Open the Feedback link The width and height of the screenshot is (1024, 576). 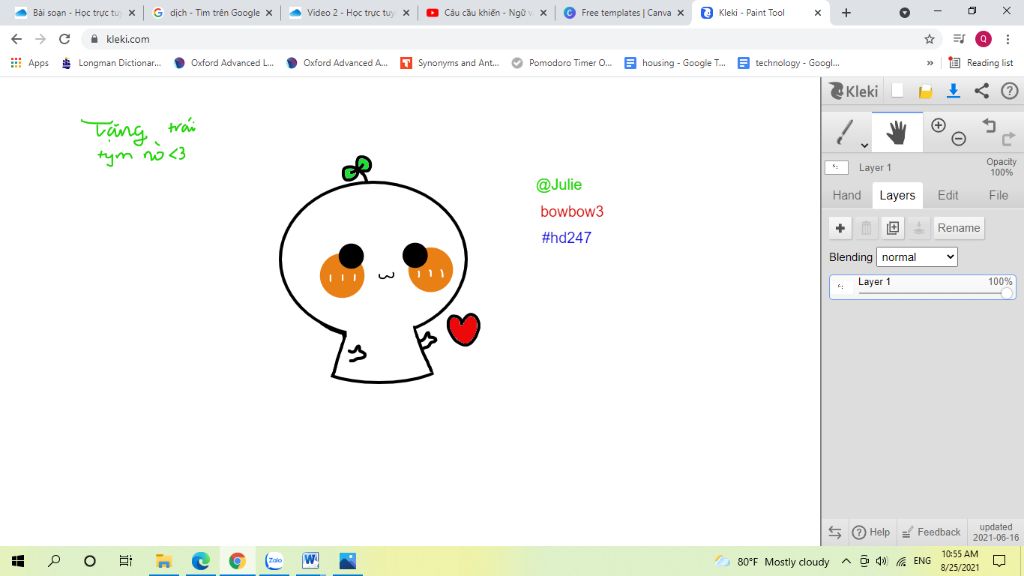click(931, 532)
